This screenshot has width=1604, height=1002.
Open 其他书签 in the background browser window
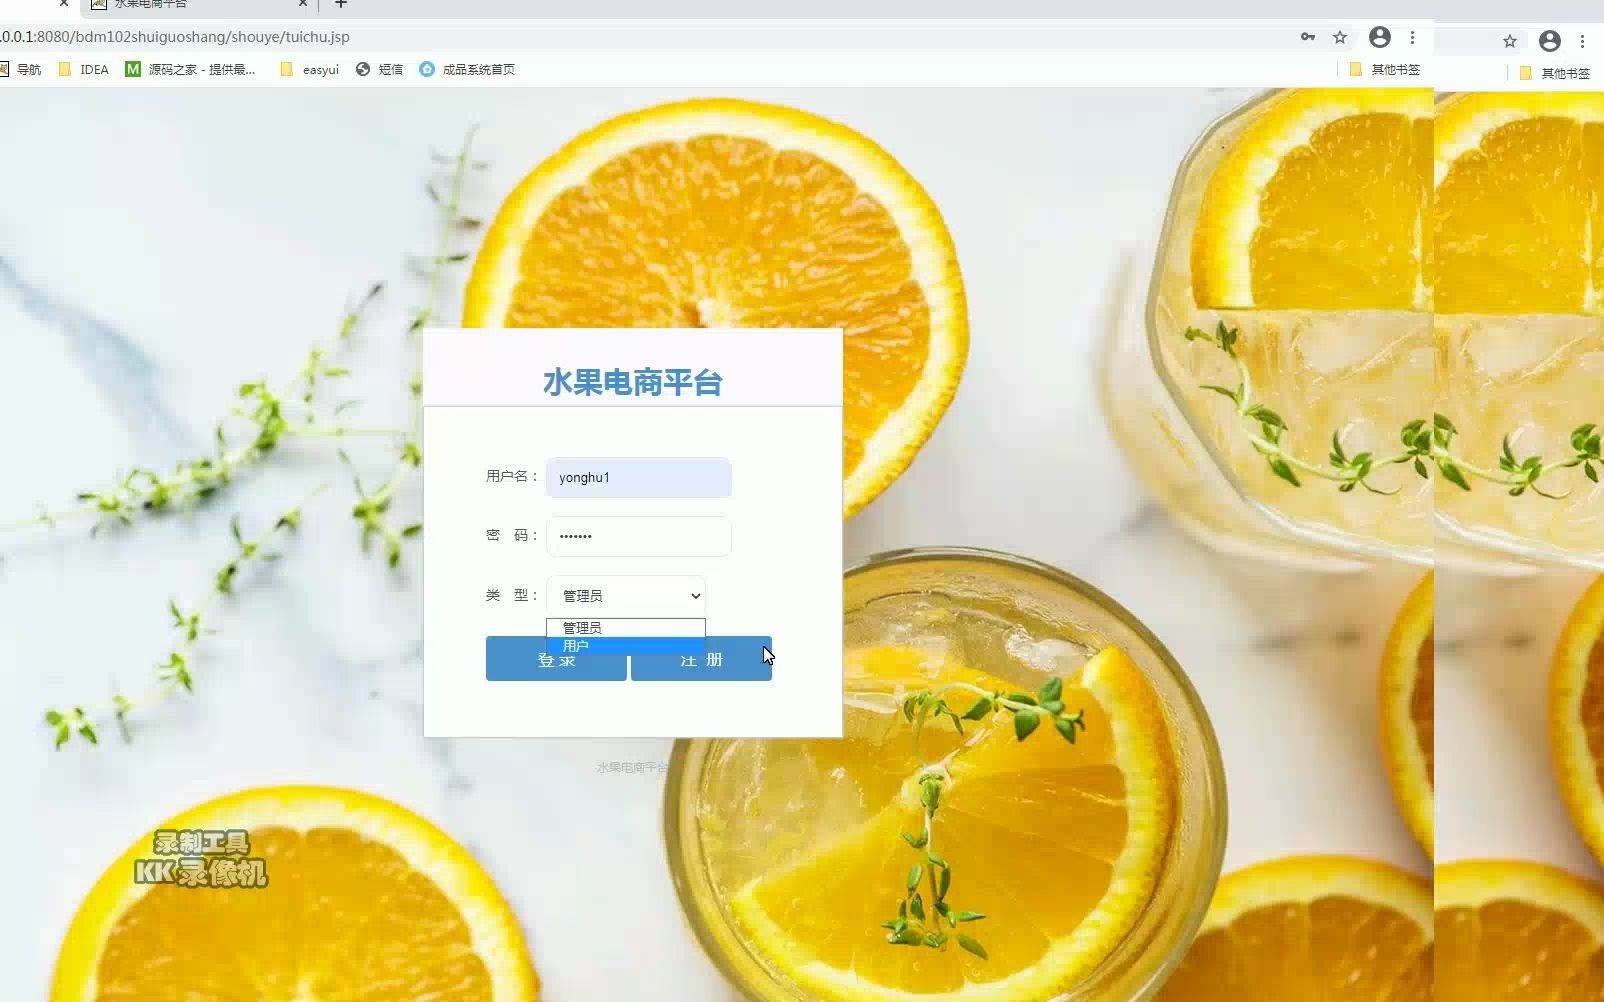[1555, 73]
